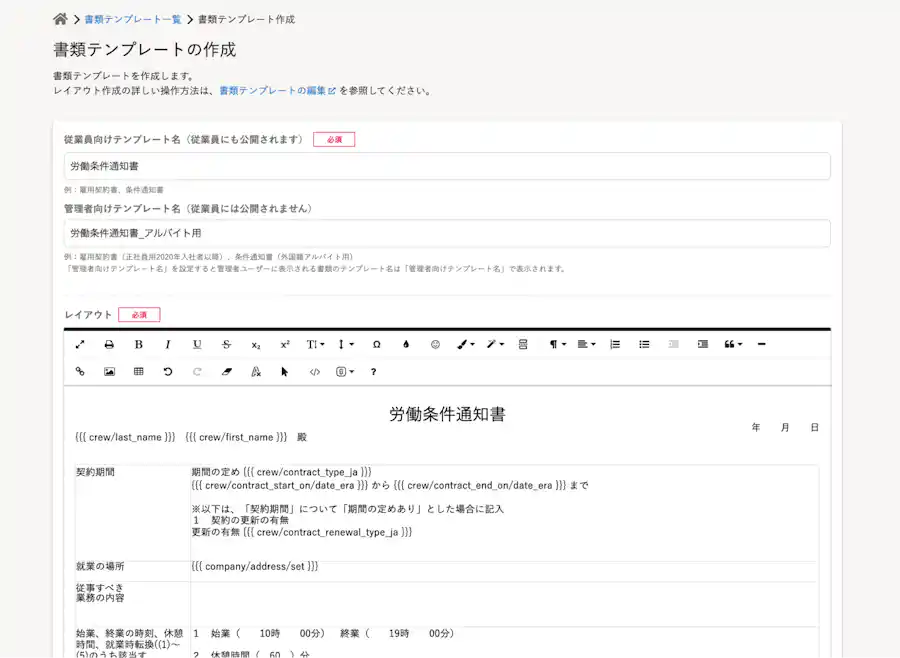Open the blockquote dropdown
900x658 pixels.
(x=732, y=344)
